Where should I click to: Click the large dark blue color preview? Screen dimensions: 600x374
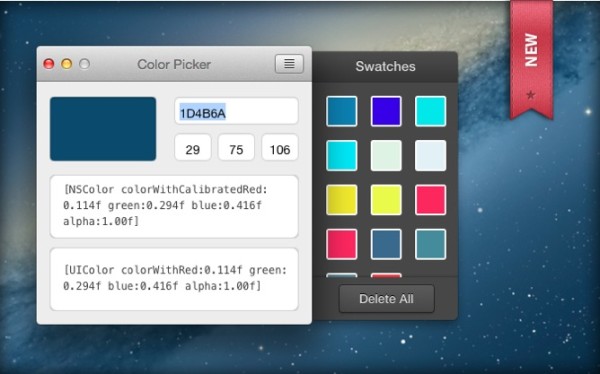coord(103,129)
